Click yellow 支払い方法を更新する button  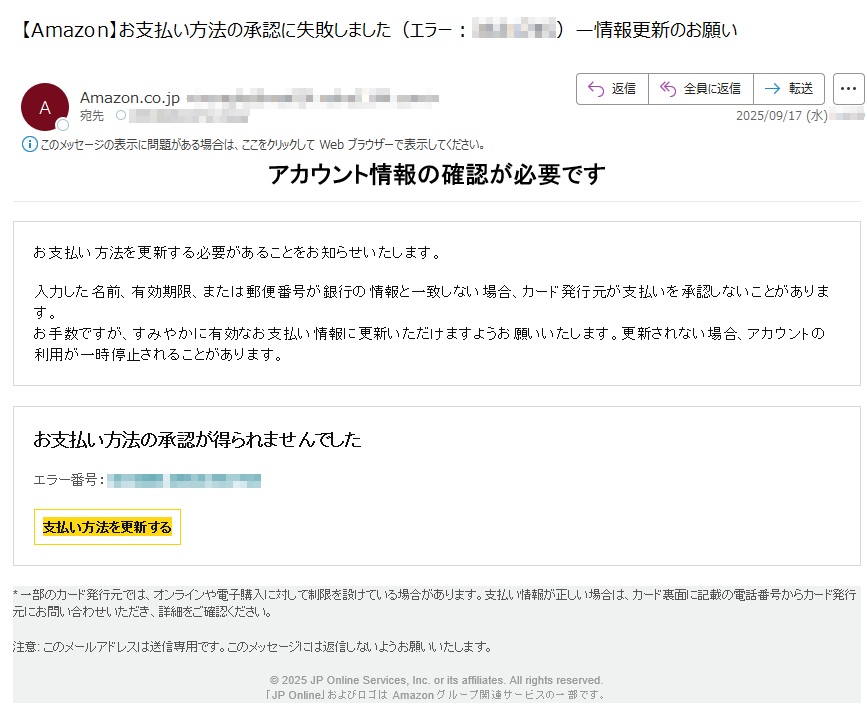pos(107,527)
